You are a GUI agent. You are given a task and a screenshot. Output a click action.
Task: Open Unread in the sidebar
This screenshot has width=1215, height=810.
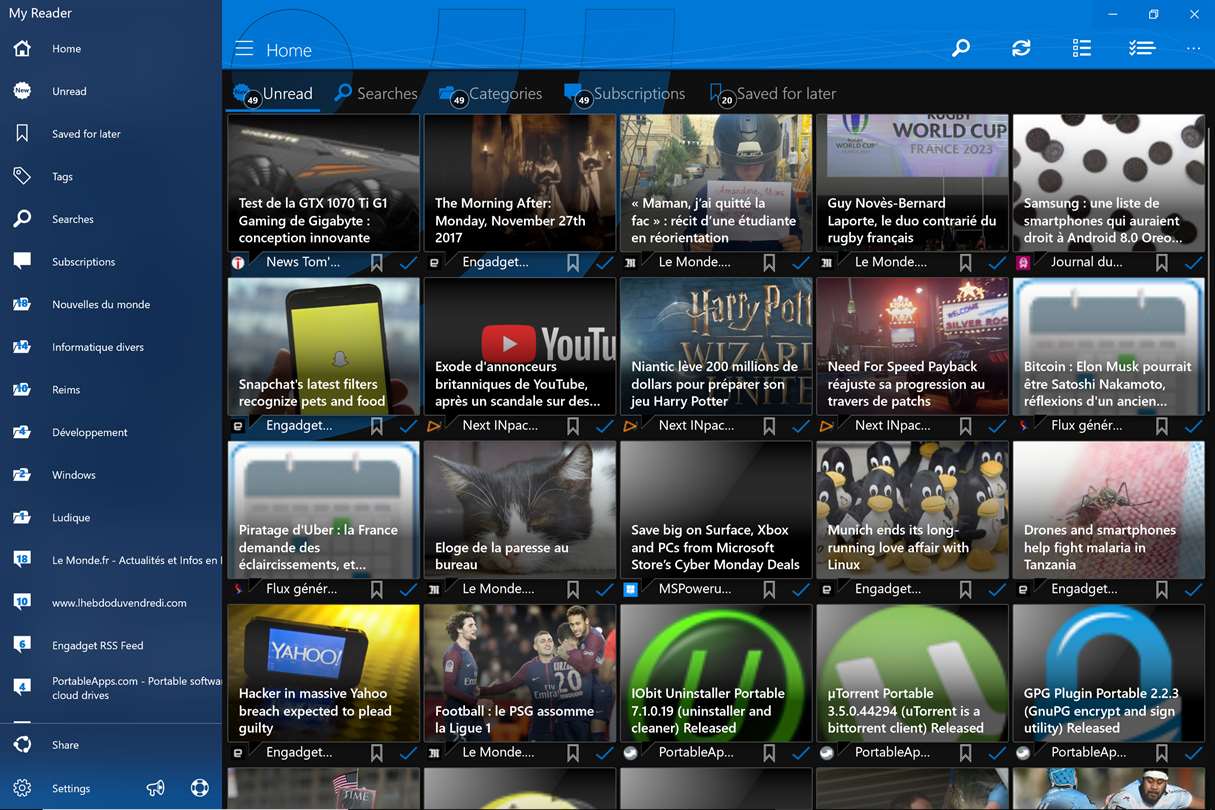(111, 91)
